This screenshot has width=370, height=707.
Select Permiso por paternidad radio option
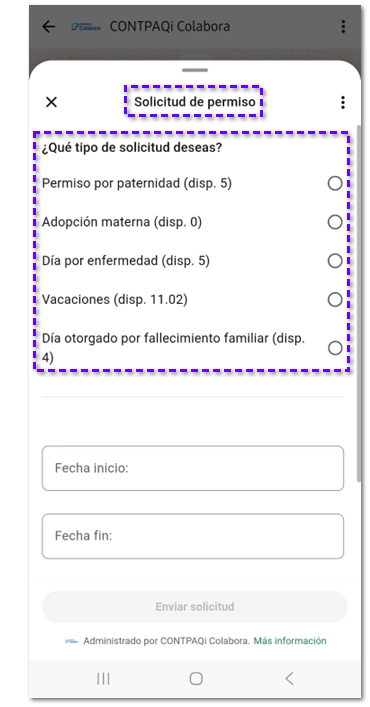pos(335,184)
